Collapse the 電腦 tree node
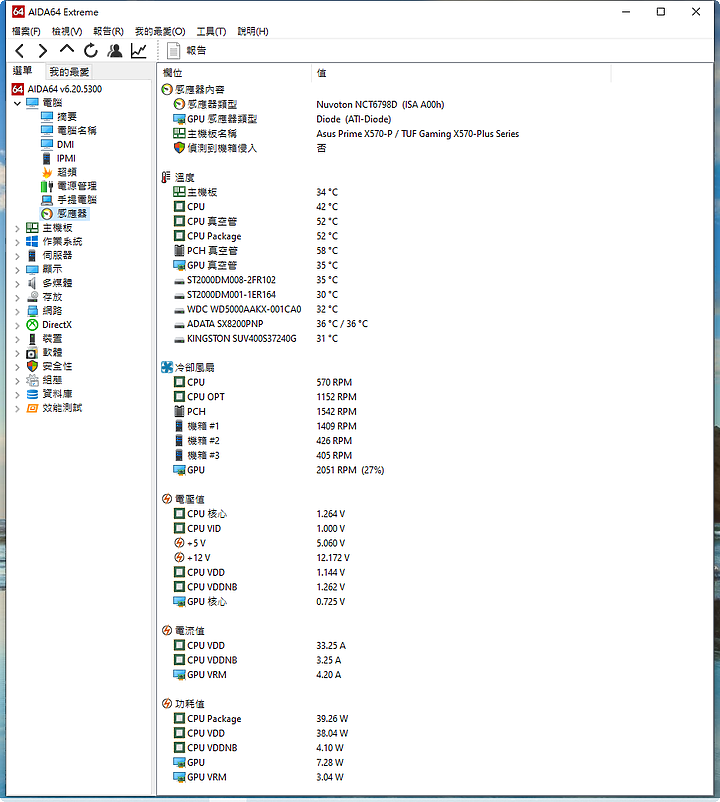Viewport: 720px width, 802px height. (x=17, y=103)
